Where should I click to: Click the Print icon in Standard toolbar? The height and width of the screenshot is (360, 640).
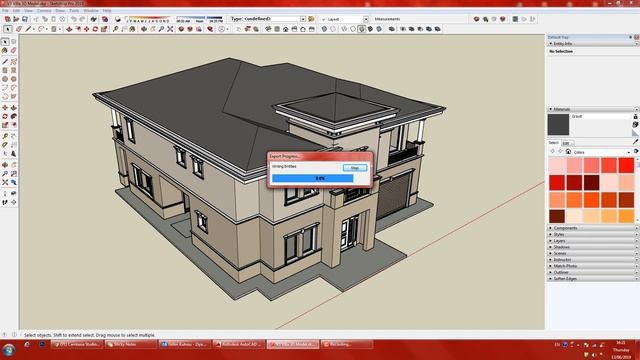point(93,19)
